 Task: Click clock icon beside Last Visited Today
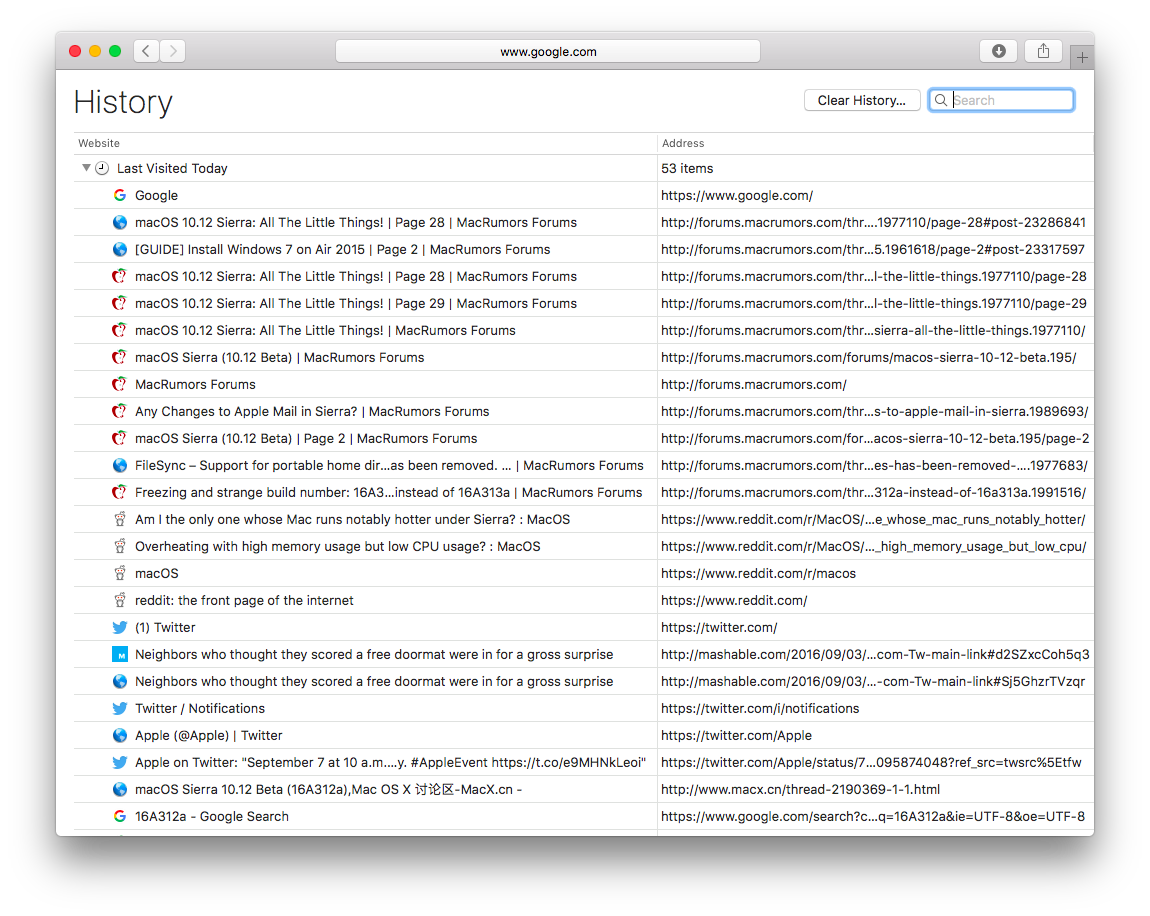coord(102,168)
